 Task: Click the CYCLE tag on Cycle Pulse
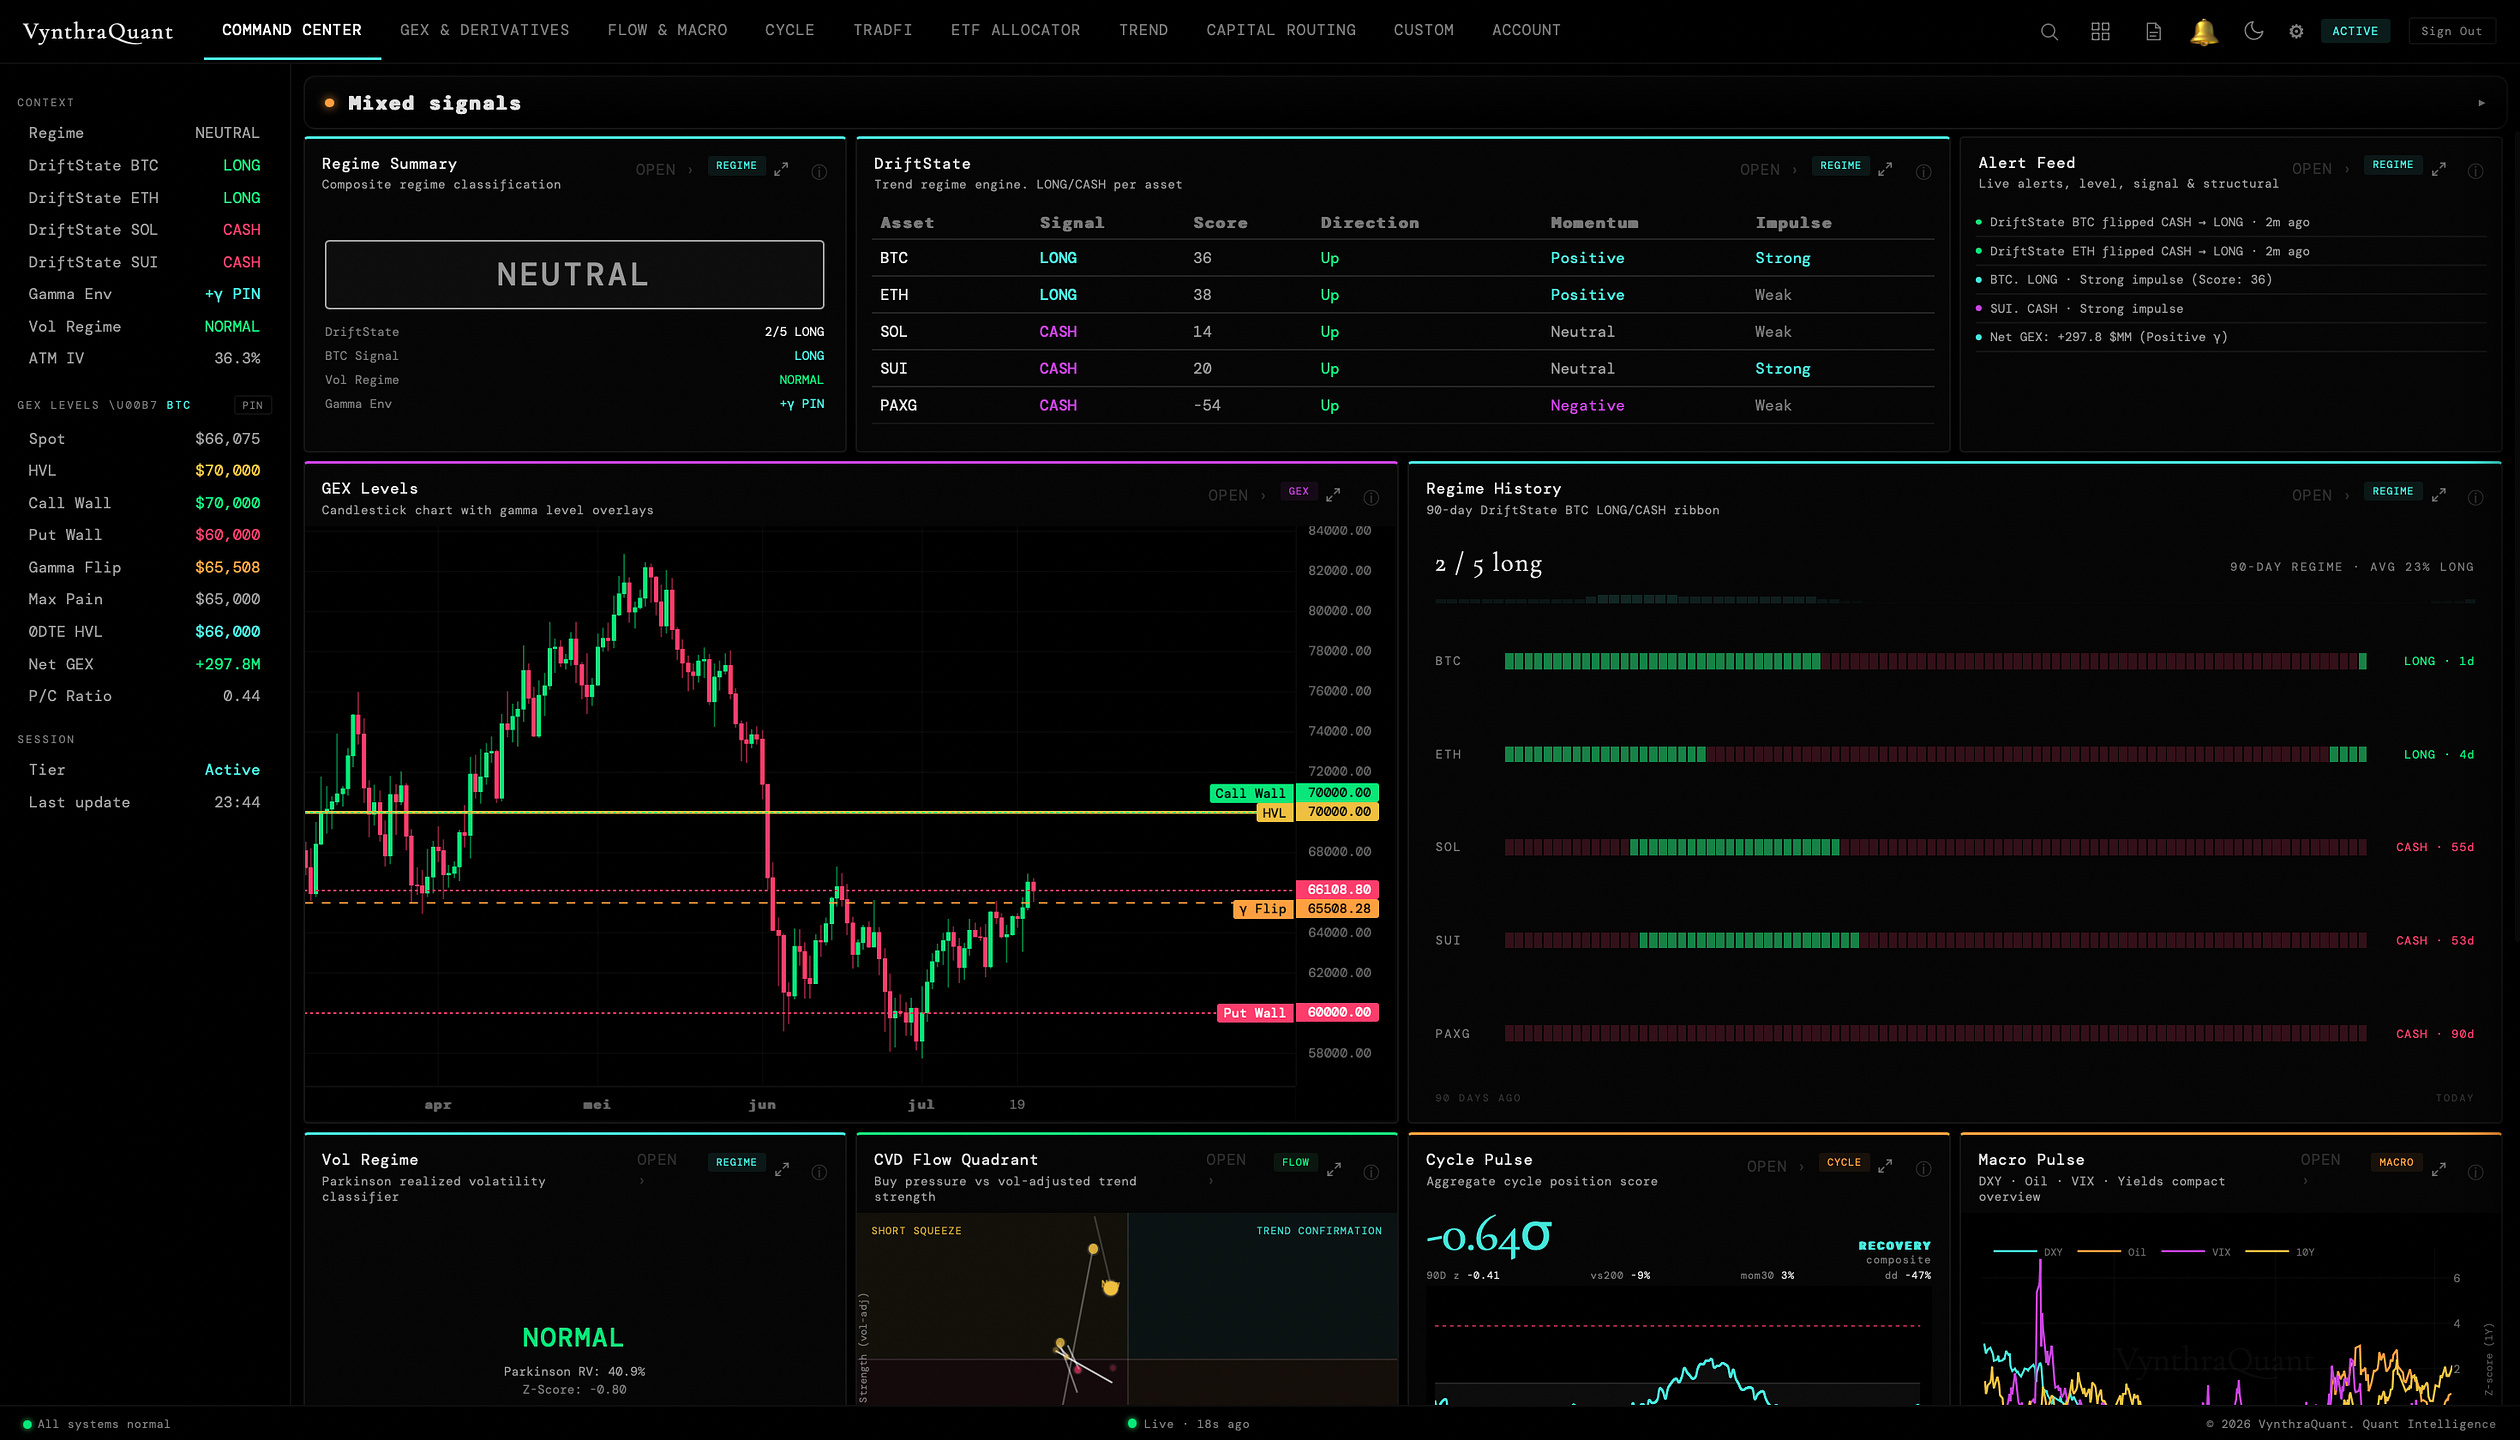click(x=1843, y=1162)
